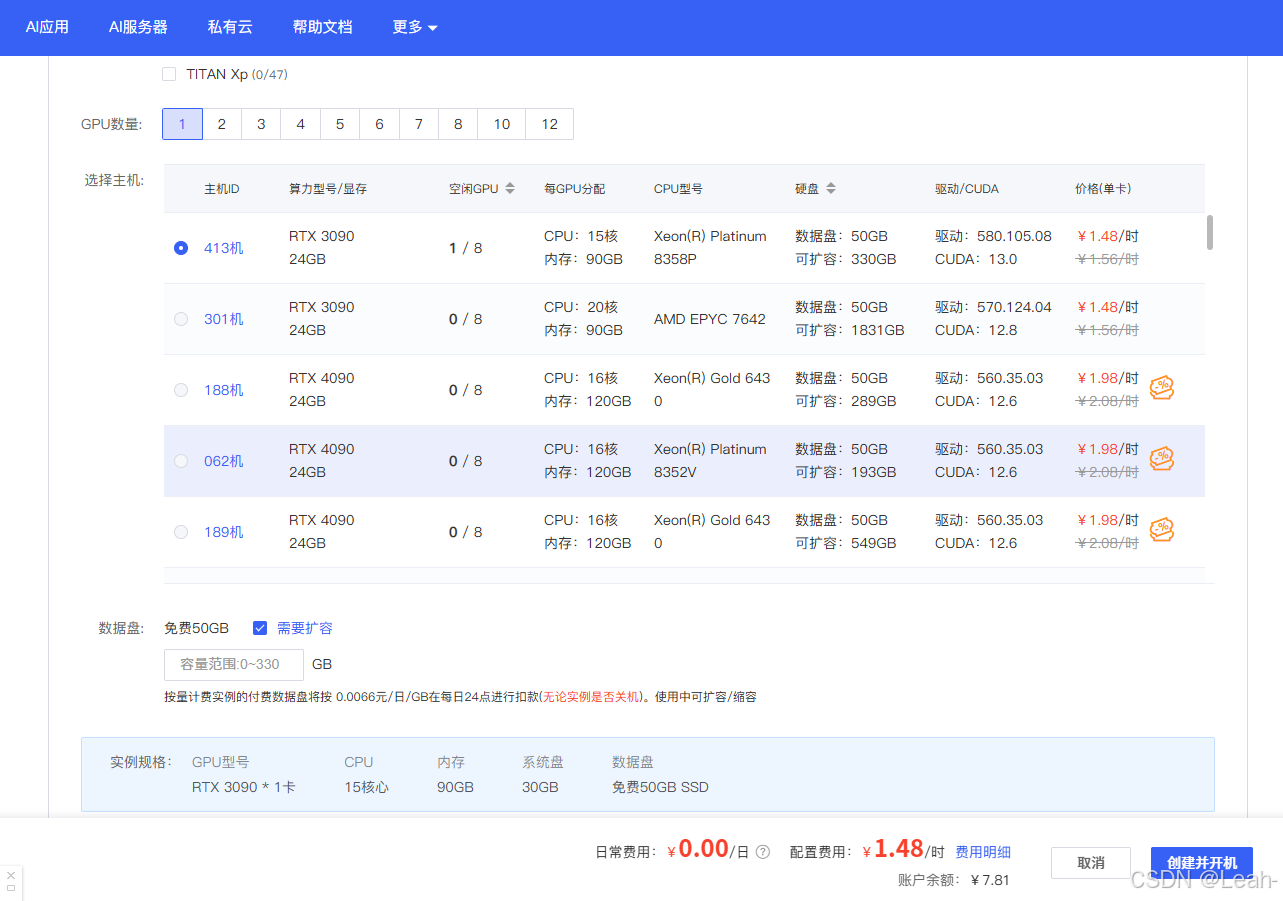This screenshot has height=901, width=1283.
Task: Click the CPU型号 column header
Action: [x=678, y=188]
